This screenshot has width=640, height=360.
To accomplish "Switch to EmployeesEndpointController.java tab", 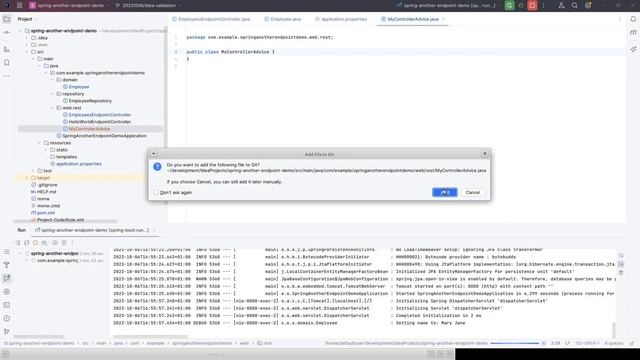I will [x=211, y=19].
